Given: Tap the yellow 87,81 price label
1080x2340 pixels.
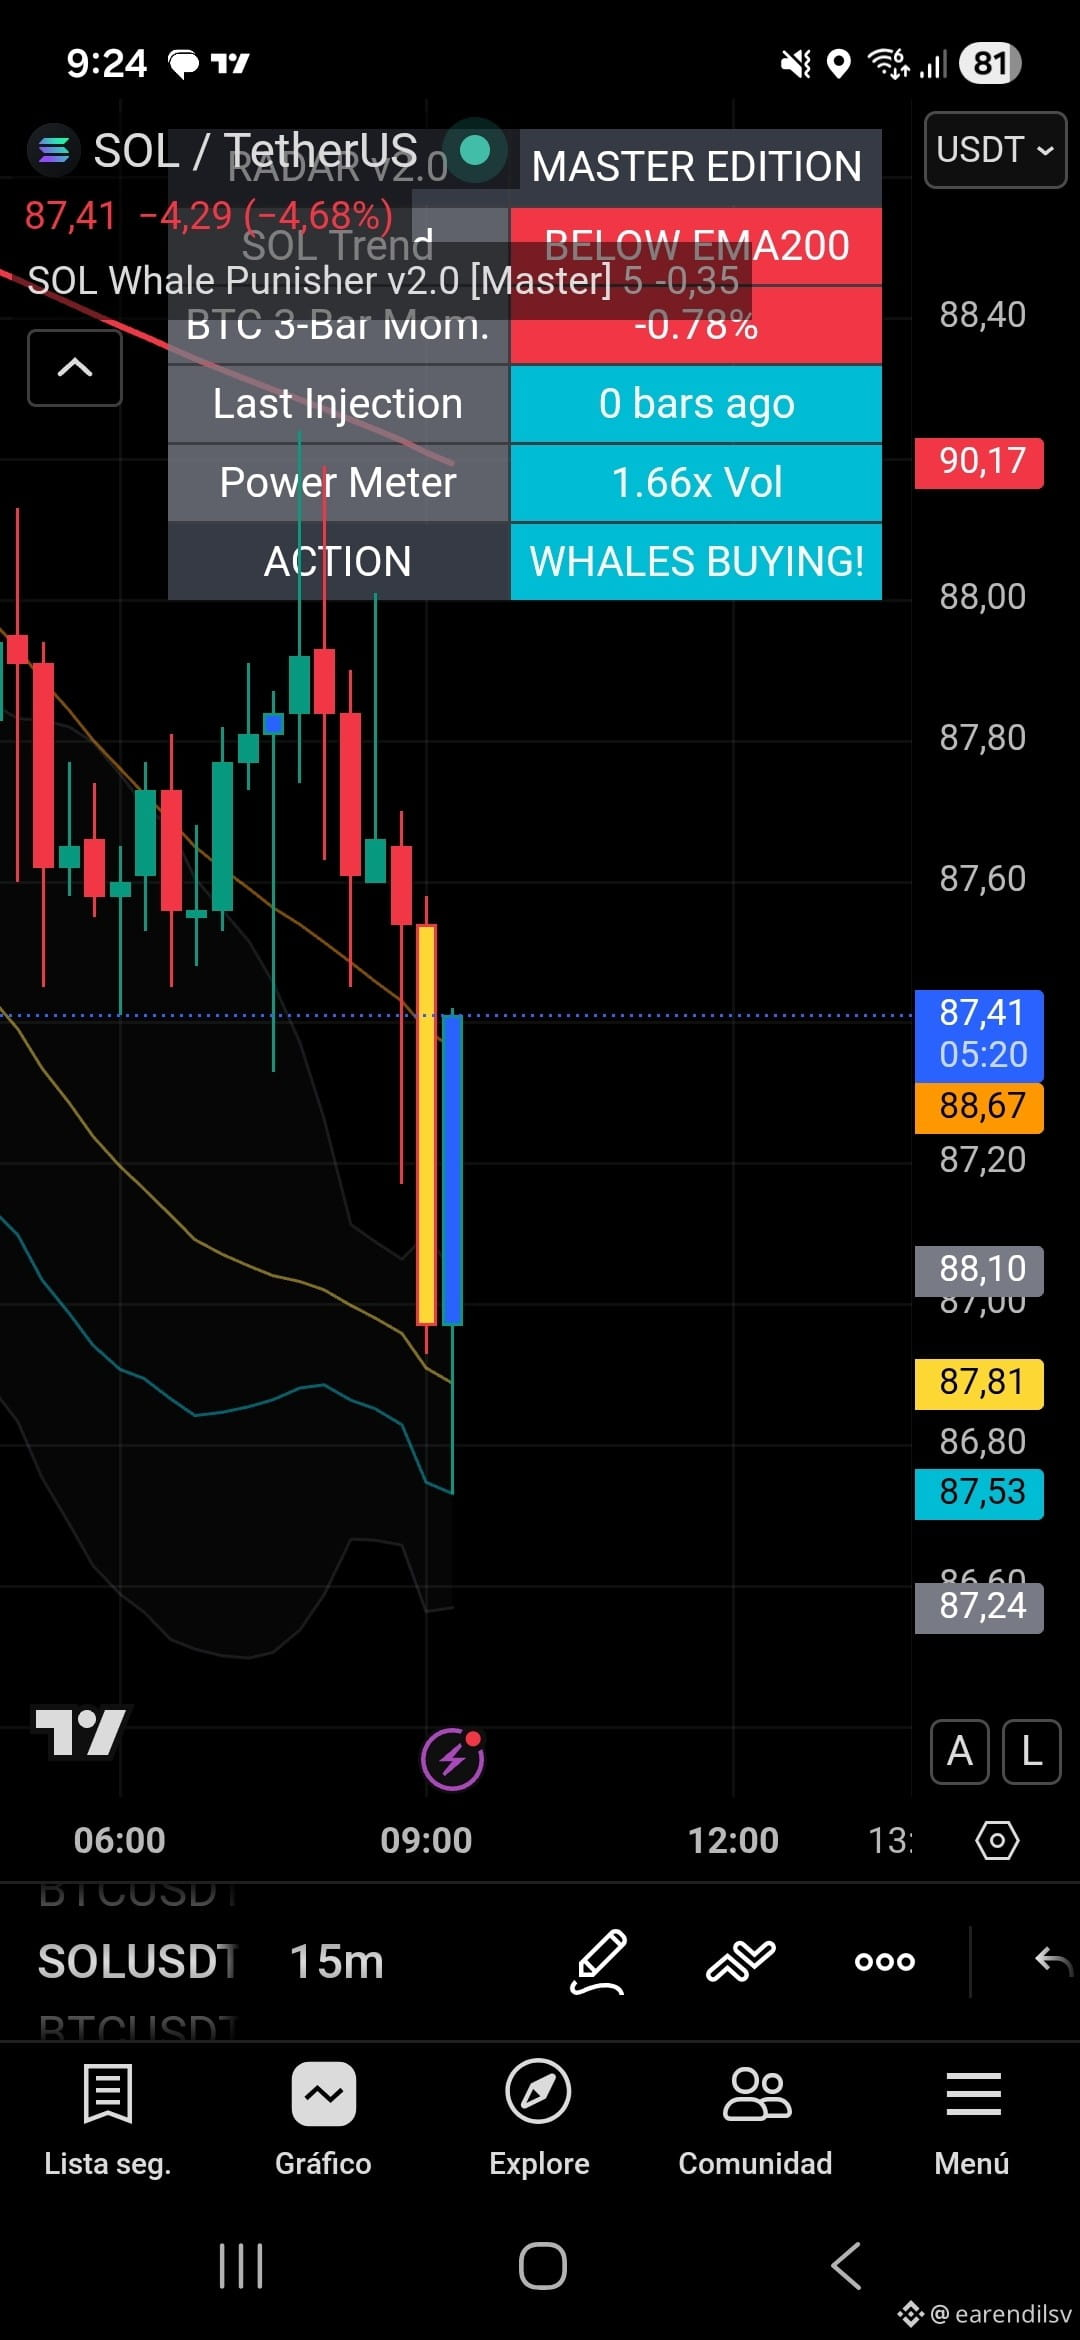Looking at the screenshot, I should pyautogui.click(x=979, y=1383).
